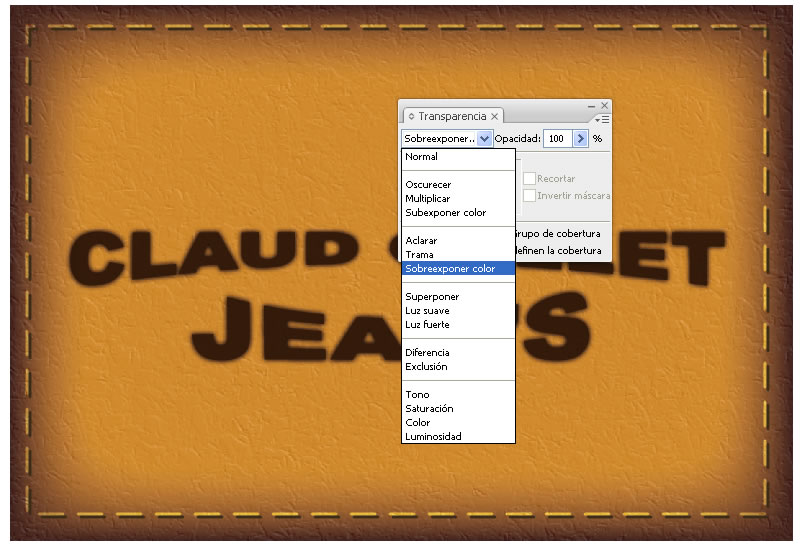Click the expand/collapse arrows on Transparencia tab
The image size is (801, 552).
click(411, 117)
